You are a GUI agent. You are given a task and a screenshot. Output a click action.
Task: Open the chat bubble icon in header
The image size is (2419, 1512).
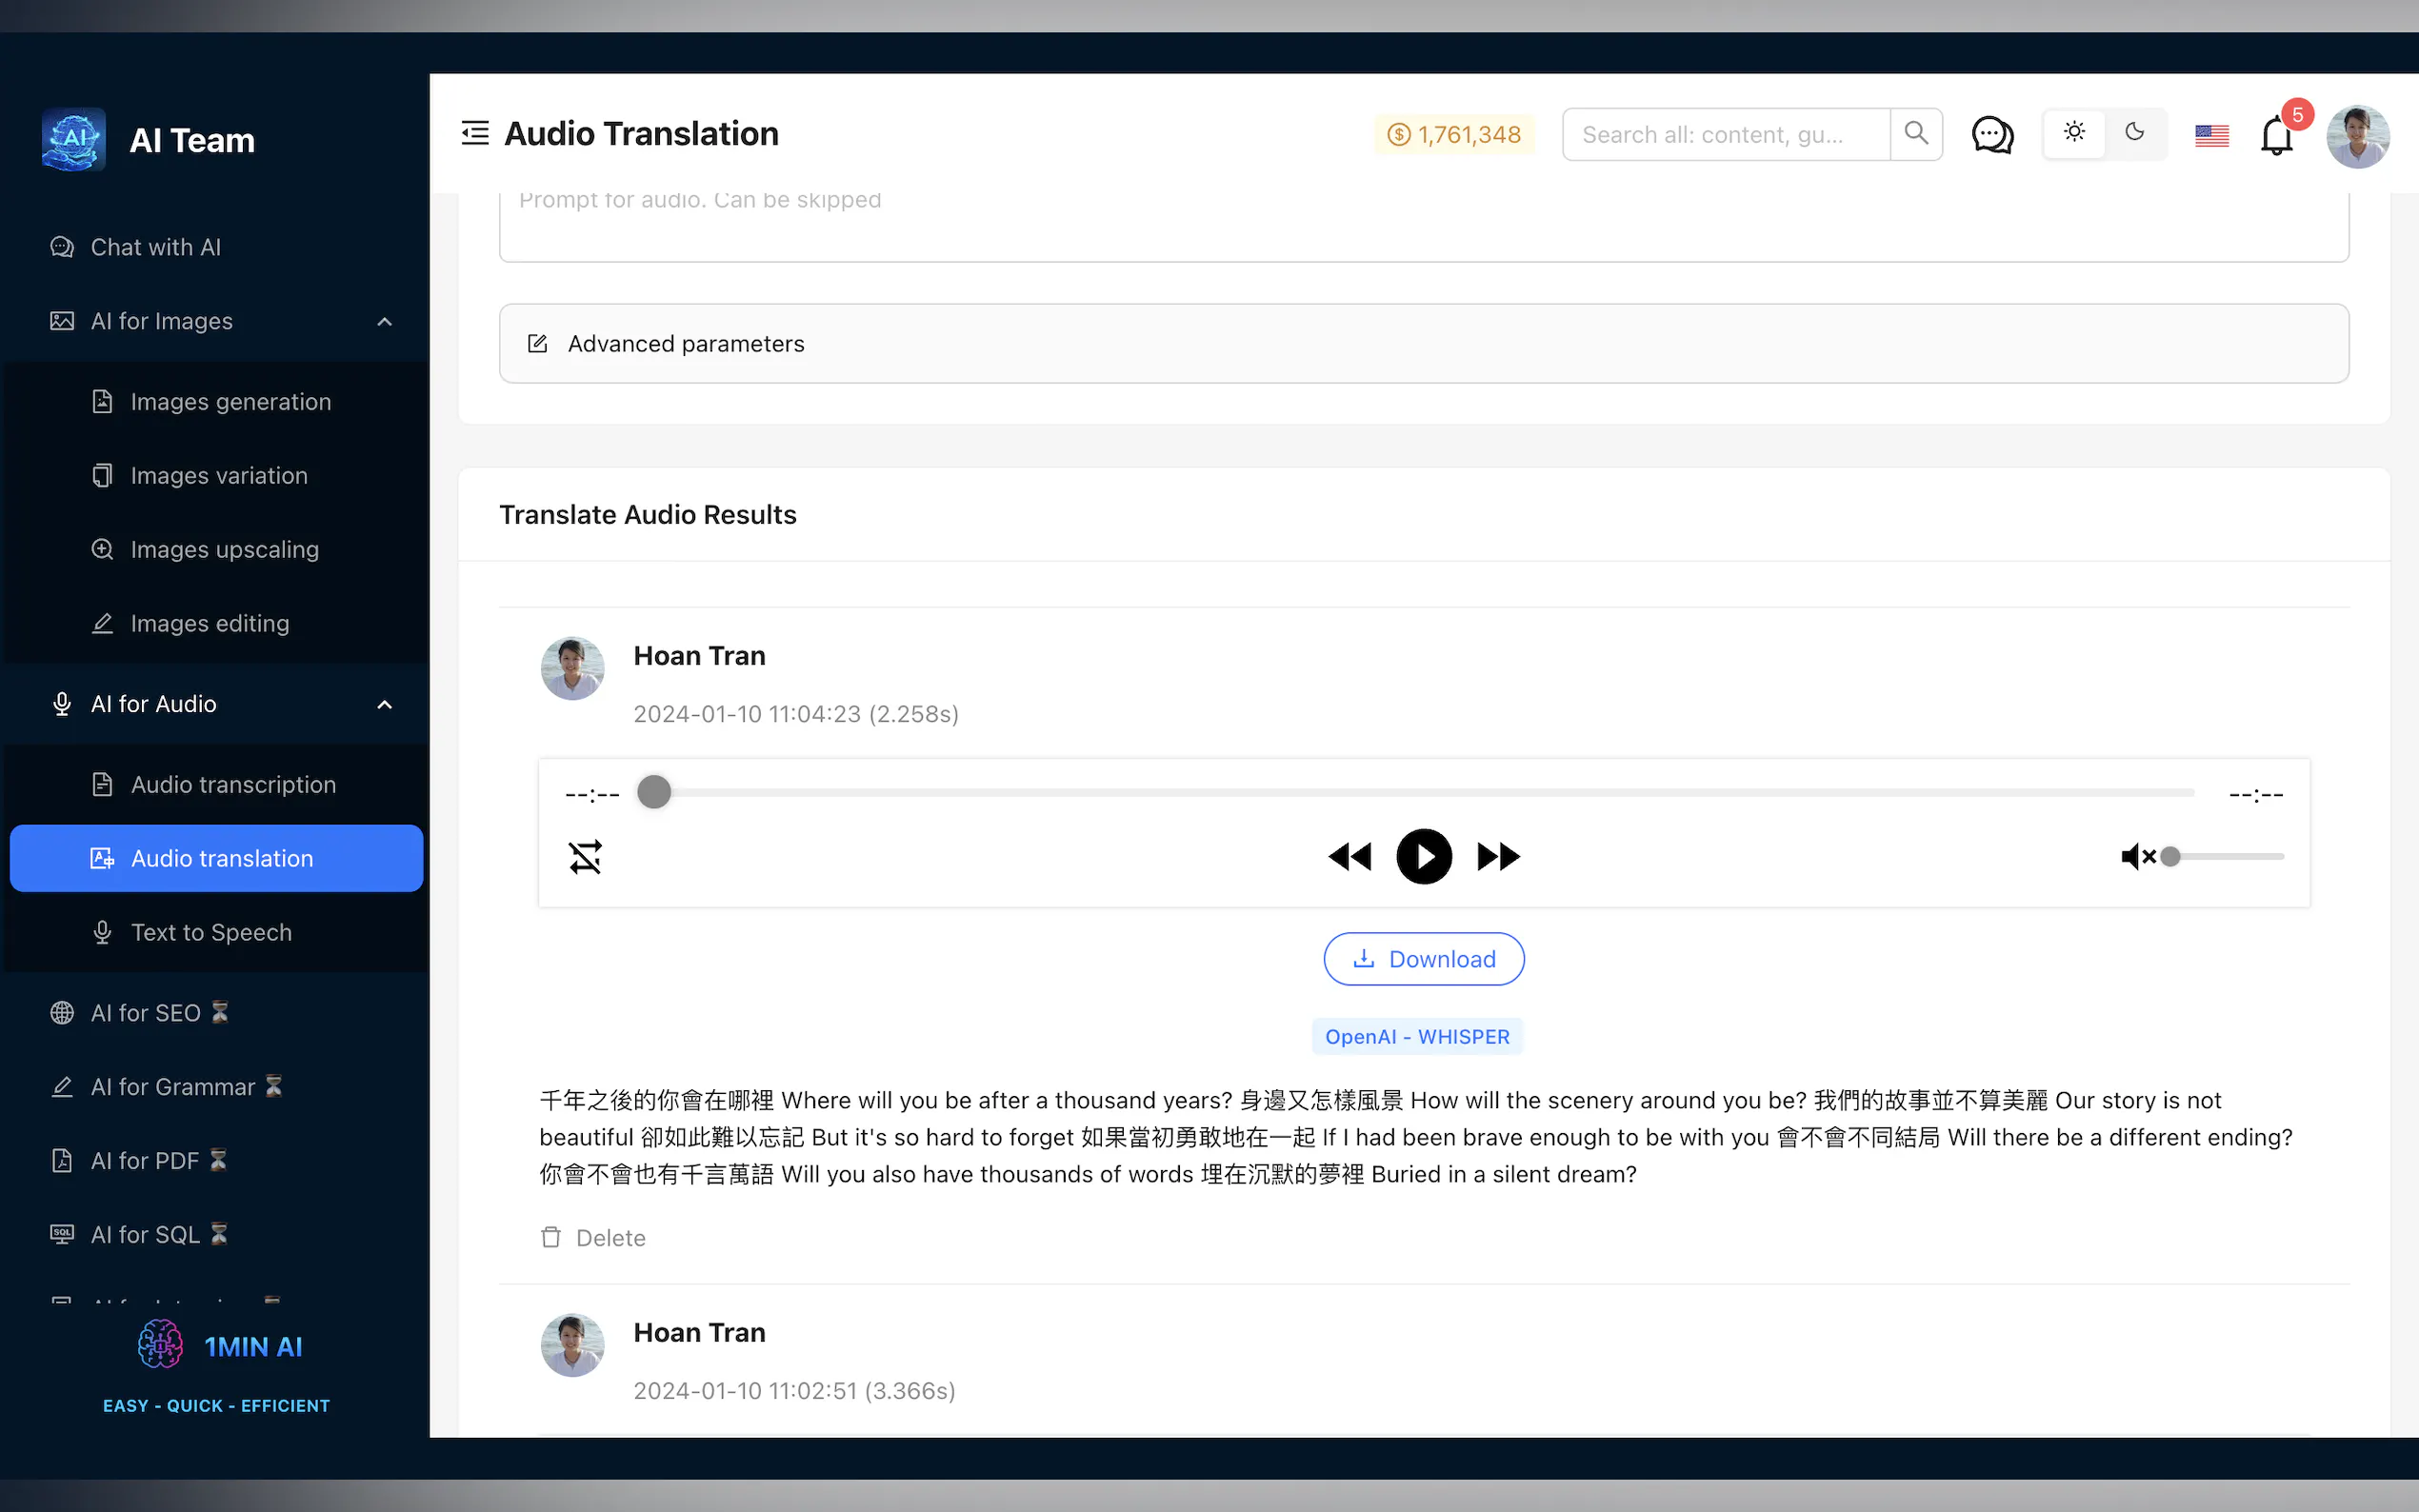1991,134
